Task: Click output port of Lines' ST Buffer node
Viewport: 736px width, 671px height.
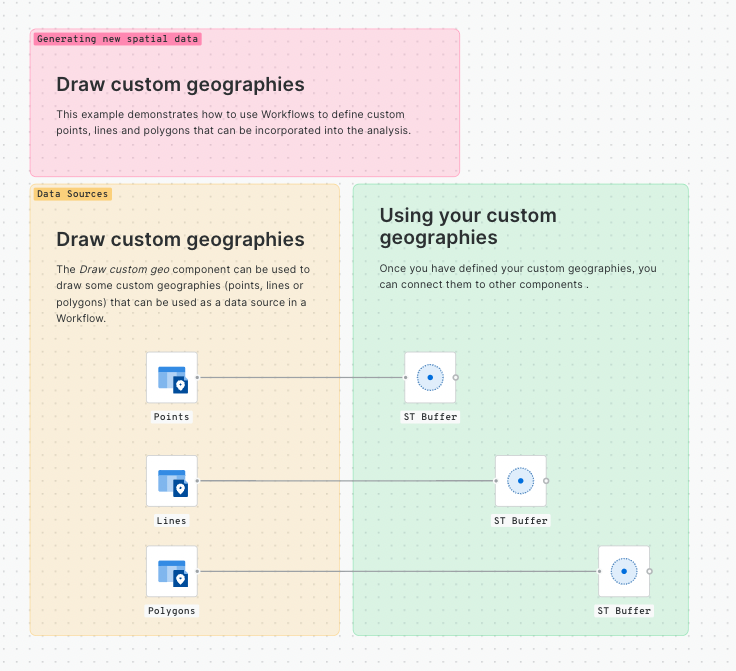Action: click(547, 481)
